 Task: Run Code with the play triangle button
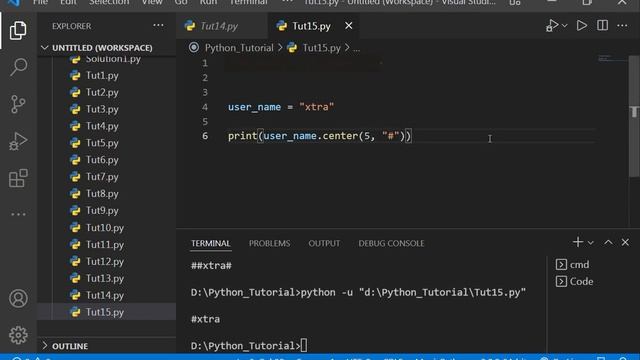coord(582,26)
